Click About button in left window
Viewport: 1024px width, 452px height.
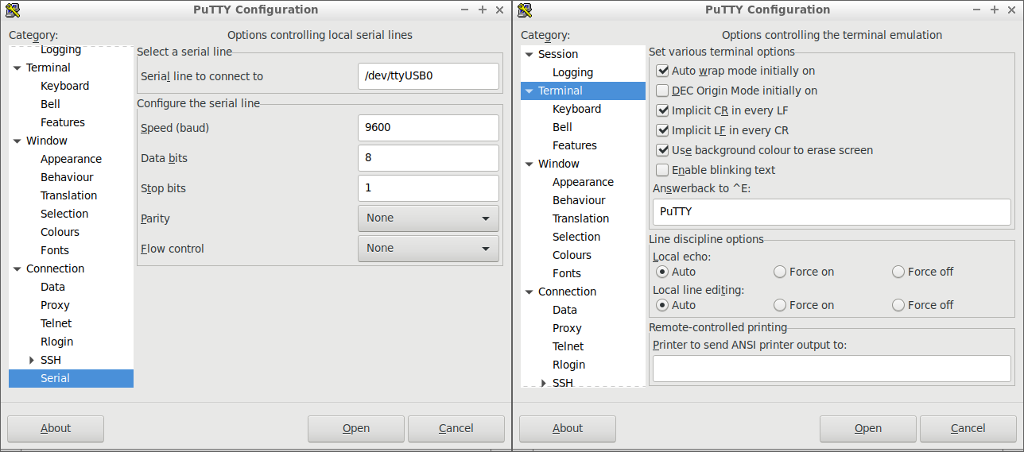tap(56, 428)
